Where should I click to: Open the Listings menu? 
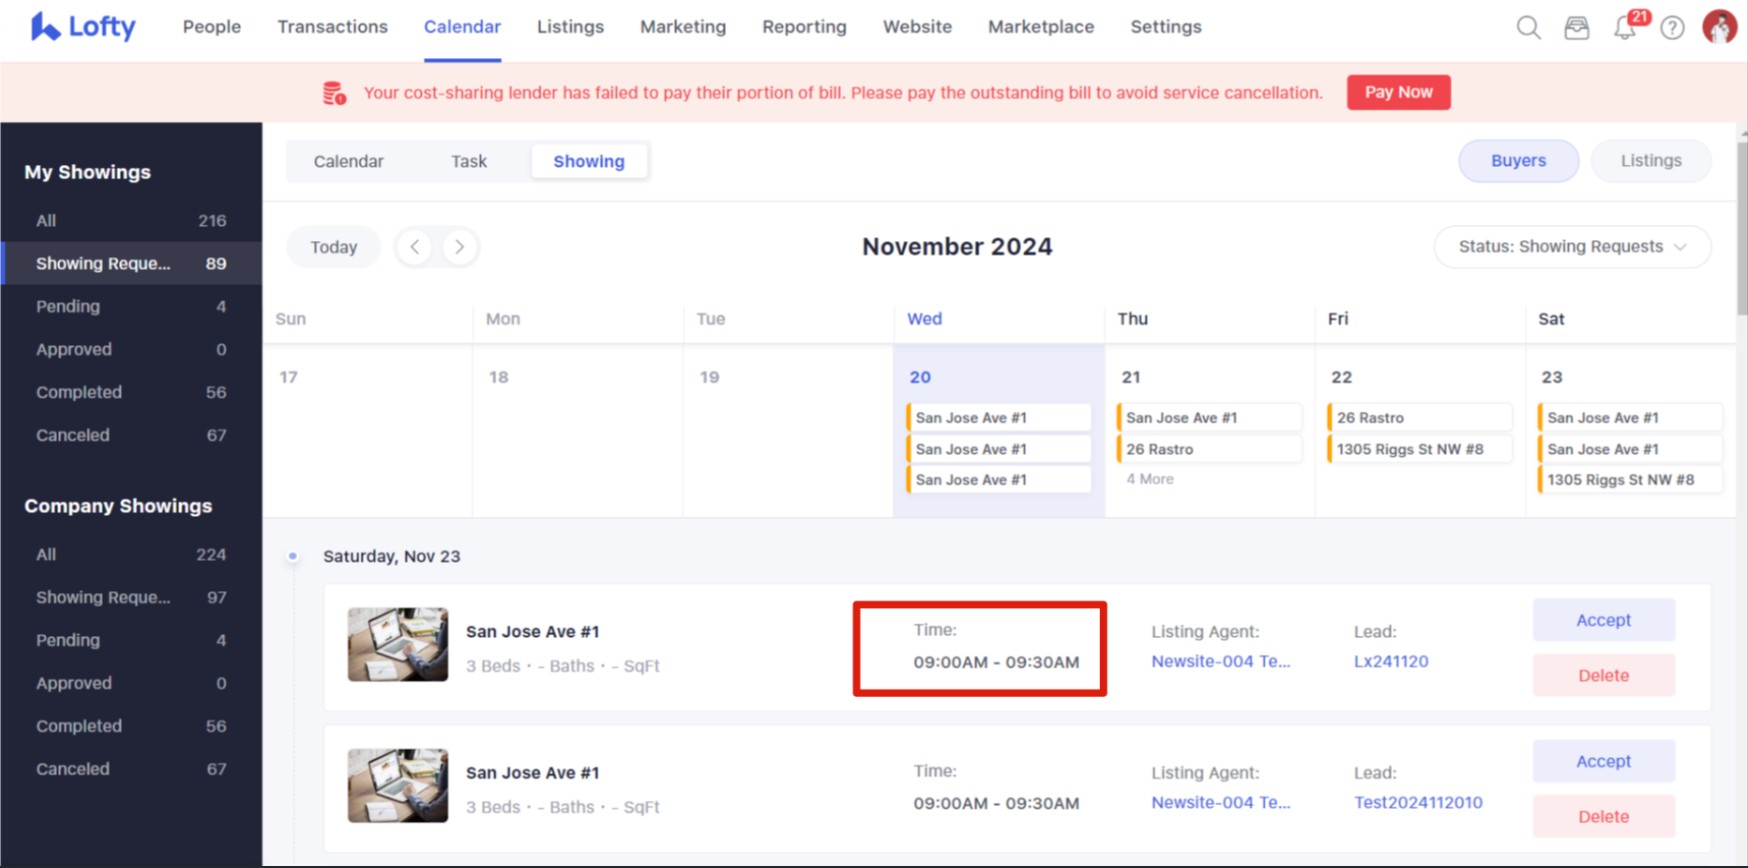(x=570, y=27)
